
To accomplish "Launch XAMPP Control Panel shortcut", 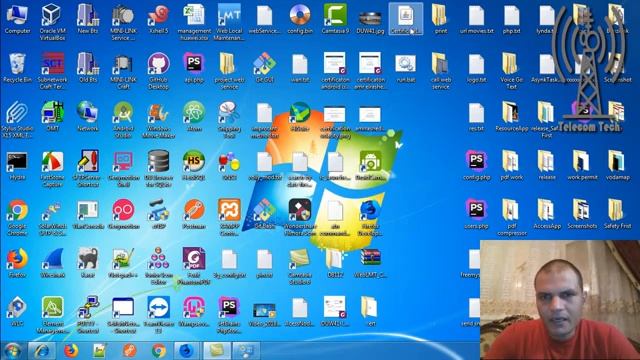I will coord(229,218).
